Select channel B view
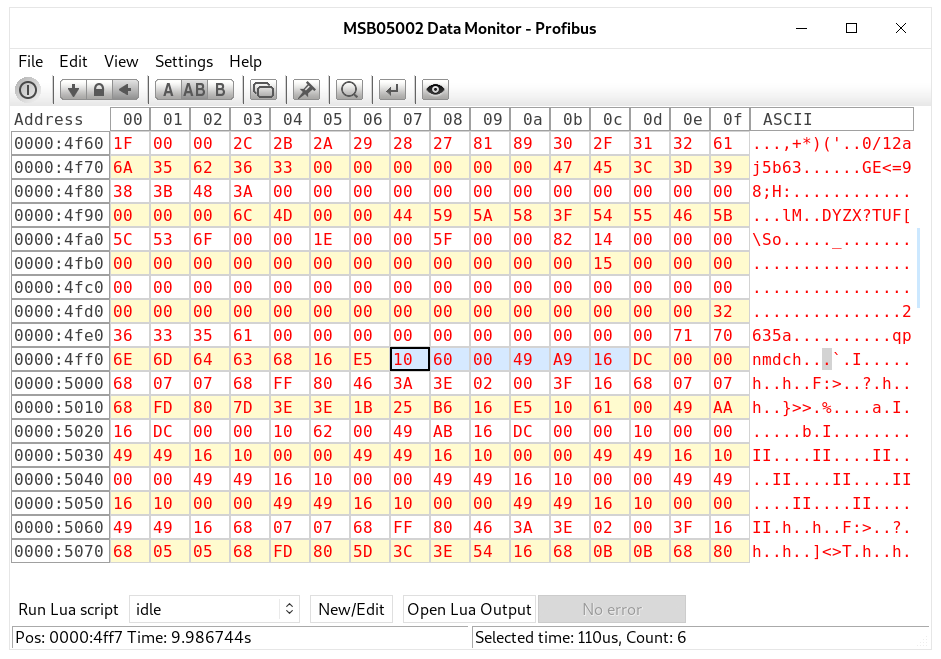Screen dimensions: 941x659 coord(220,90)
